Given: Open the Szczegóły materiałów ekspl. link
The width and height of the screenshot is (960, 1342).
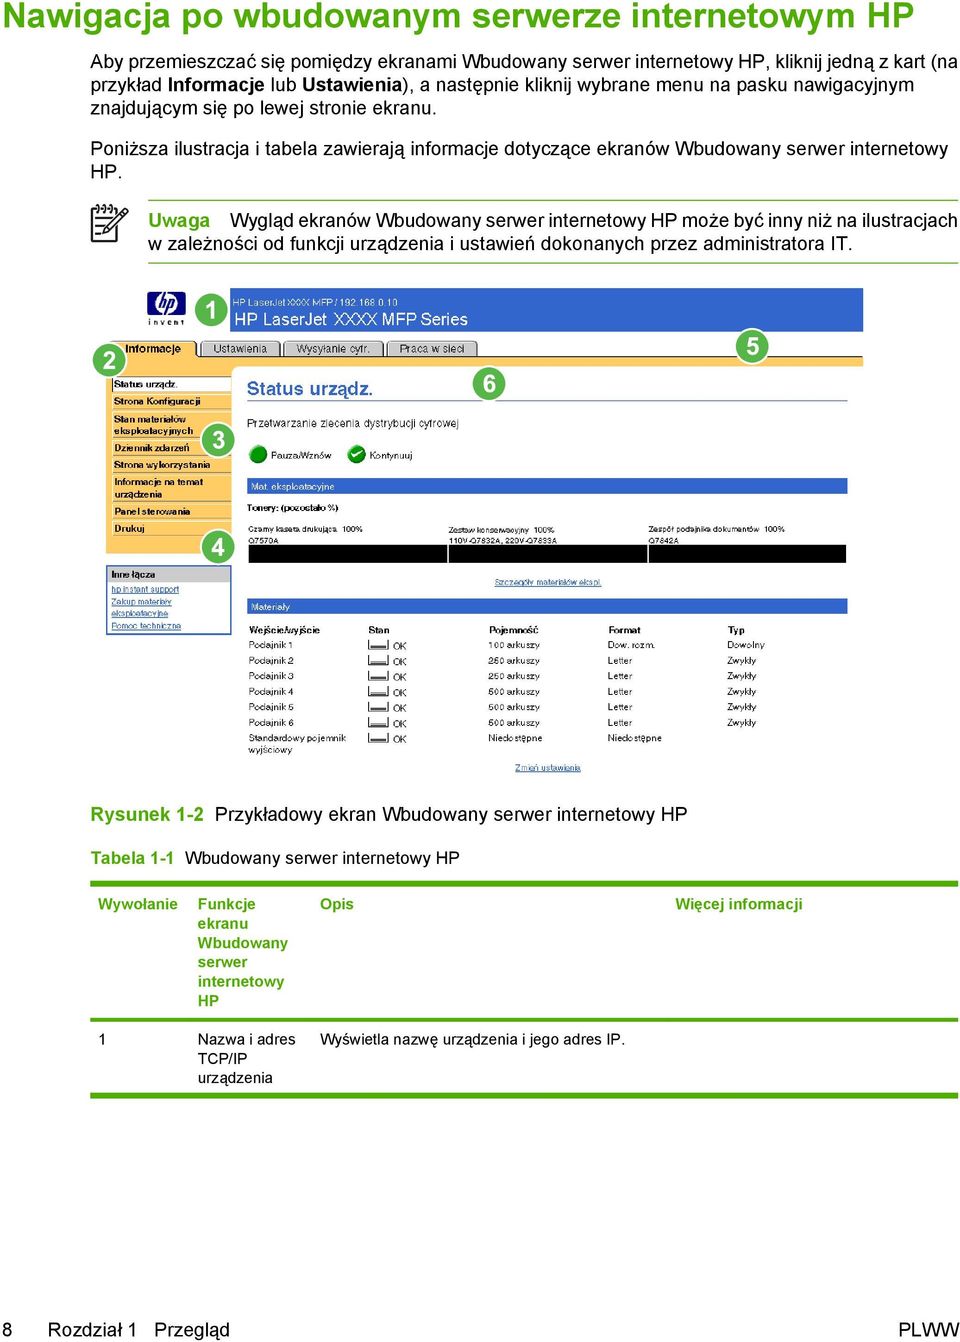Looking at the screenshot, I should click(548, 582).
